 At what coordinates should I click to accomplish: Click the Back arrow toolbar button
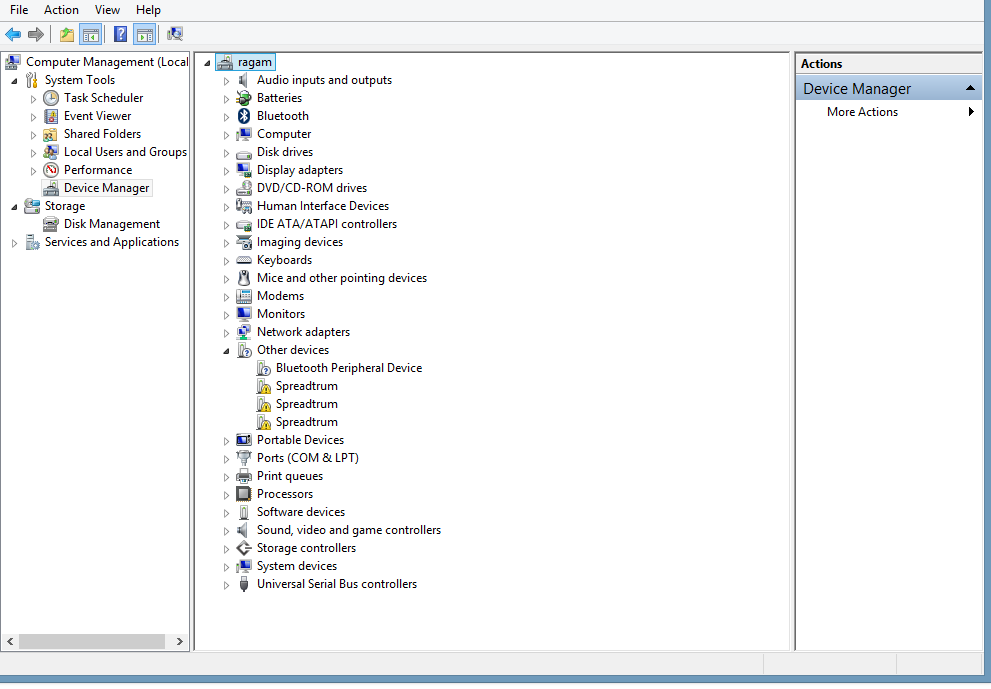pos(13,34)
